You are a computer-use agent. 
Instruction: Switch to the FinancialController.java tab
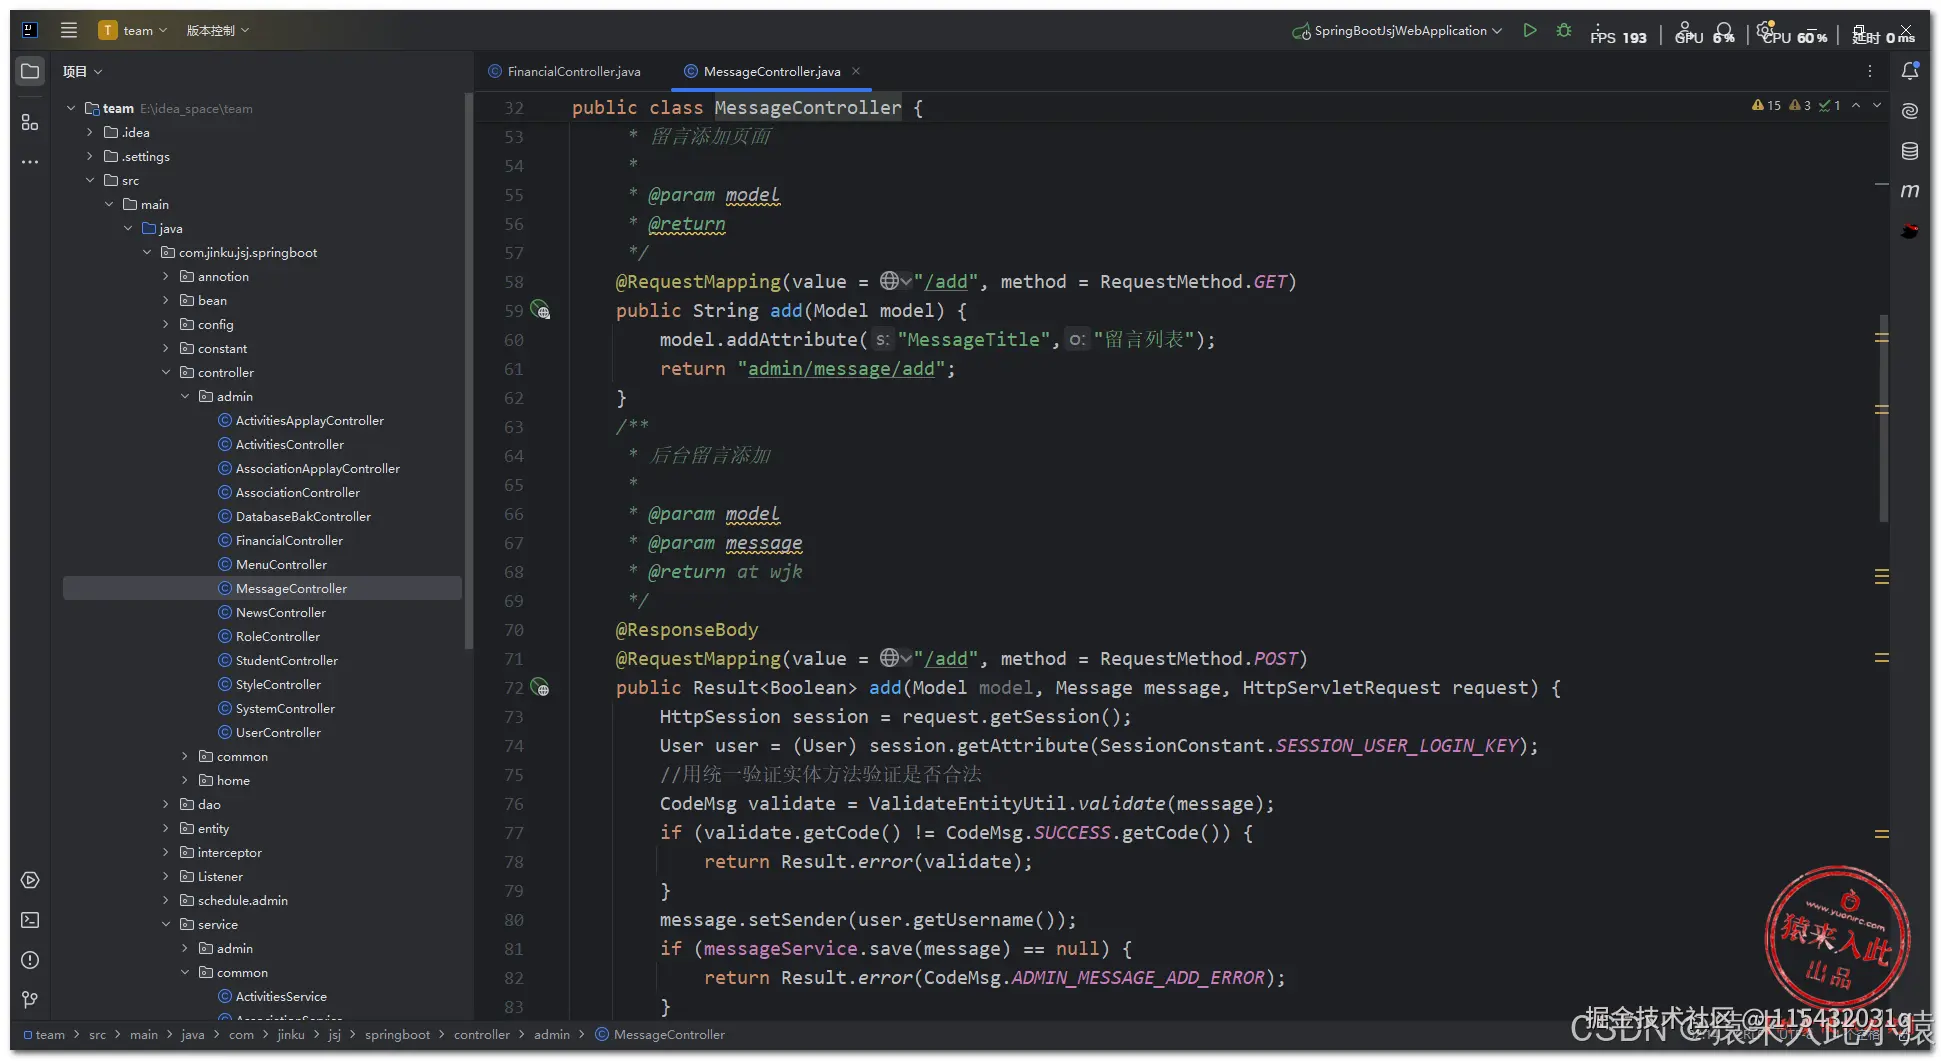point(565,71)
